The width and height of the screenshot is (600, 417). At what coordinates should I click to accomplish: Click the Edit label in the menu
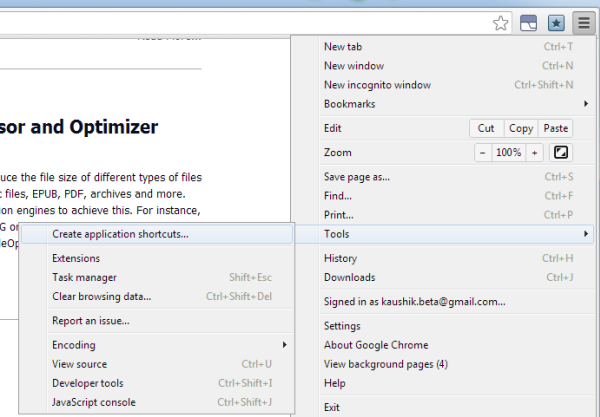[x=333, y=128]
